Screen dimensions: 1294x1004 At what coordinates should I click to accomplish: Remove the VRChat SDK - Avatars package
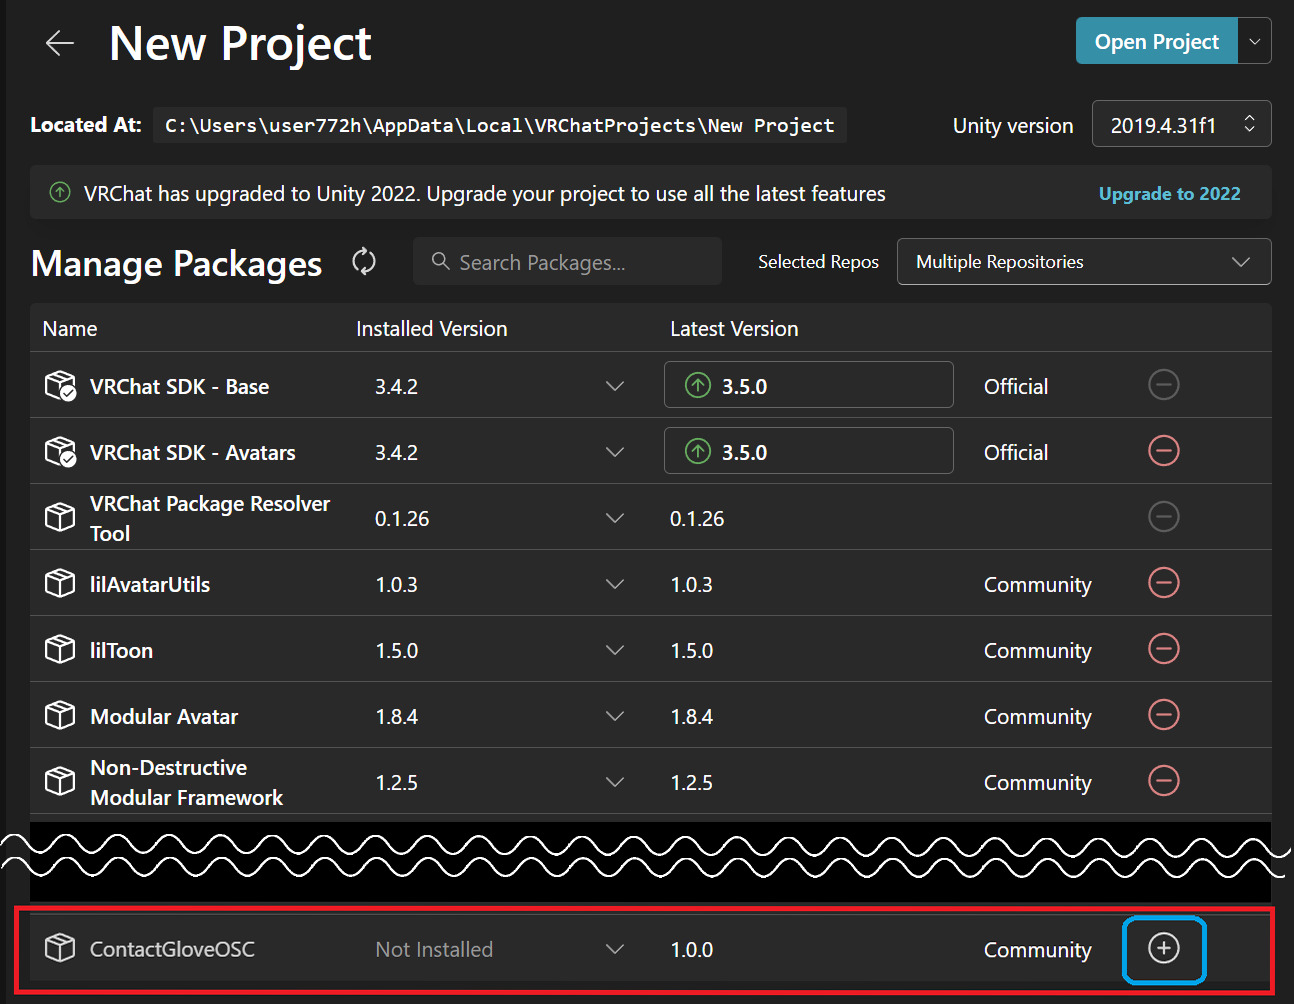coord(1164,451)
